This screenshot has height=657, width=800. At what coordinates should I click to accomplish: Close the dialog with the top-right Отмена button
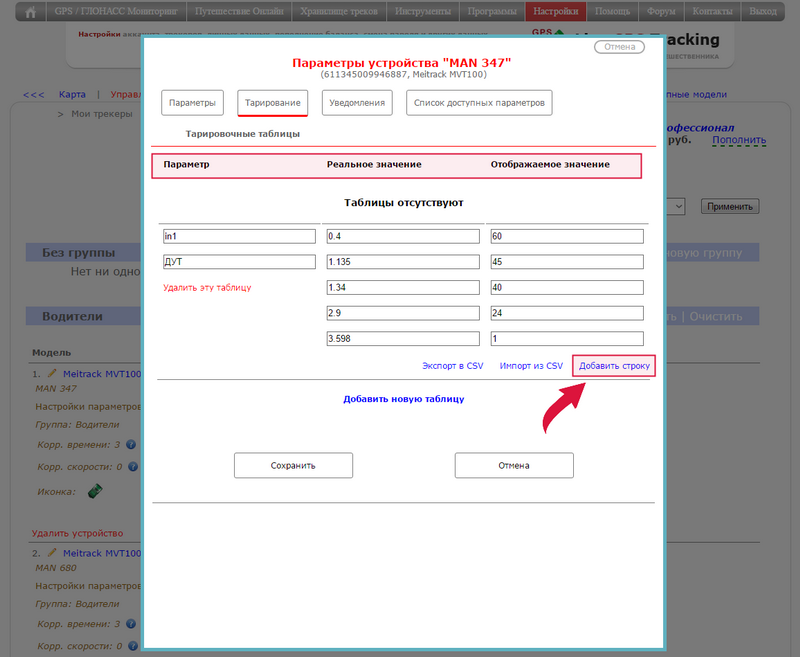[x=620, y=47]
